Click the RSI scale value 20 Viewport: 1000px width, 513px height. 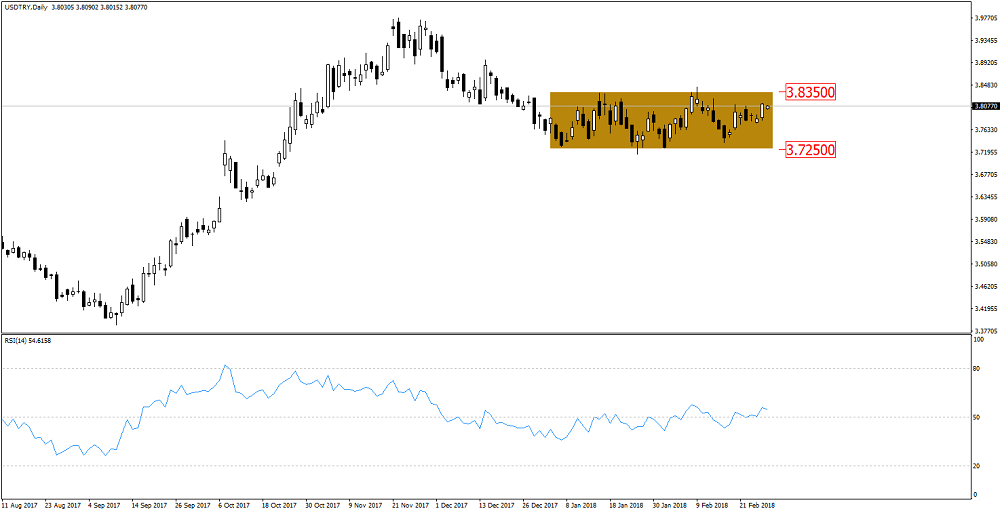979,466
